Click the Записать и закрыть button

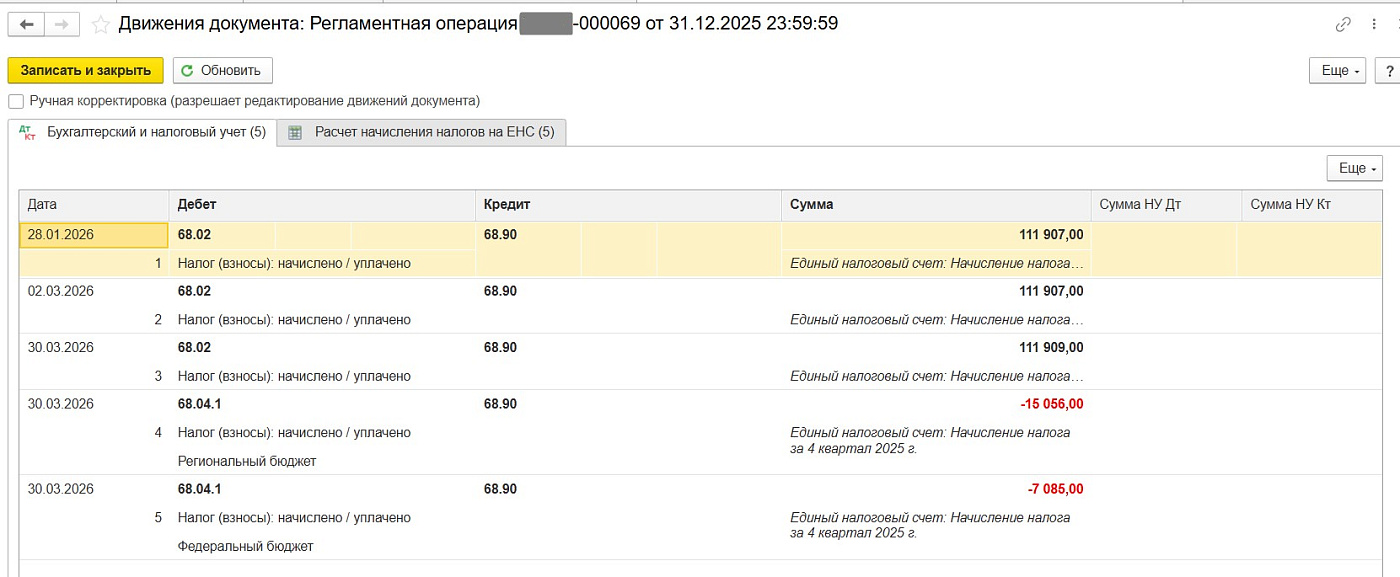coord(86,71)
